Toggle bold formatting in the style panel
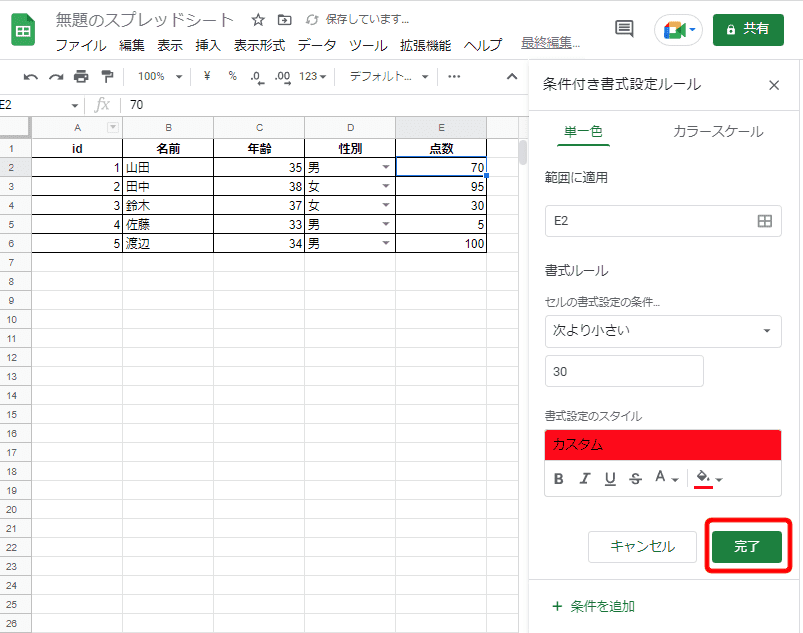The image size is (803, 633). (x=557, y=479)
